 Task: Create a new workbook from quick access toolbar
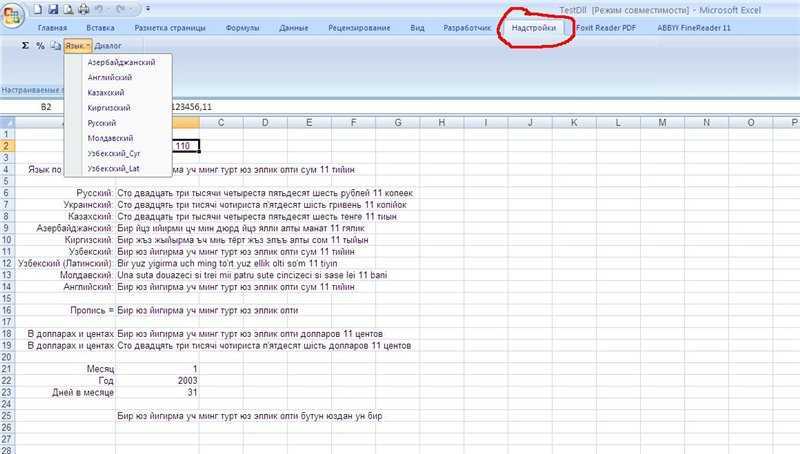(38, 9)
